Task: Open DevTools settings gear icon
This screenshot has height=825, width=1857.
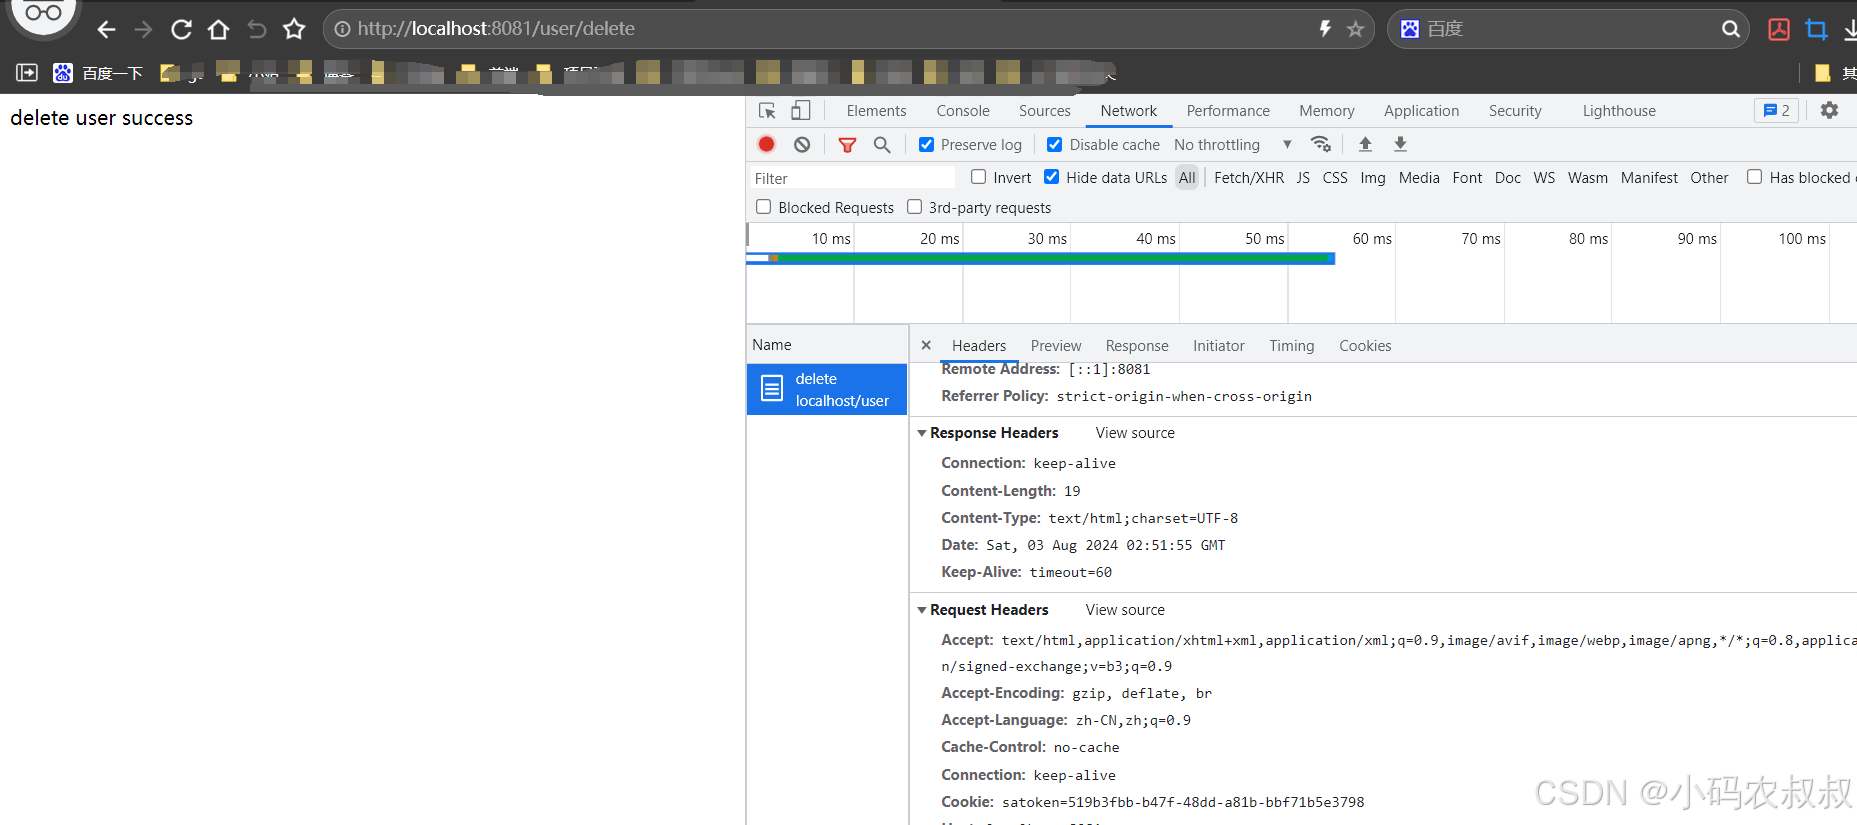Action: (1829, 111)
